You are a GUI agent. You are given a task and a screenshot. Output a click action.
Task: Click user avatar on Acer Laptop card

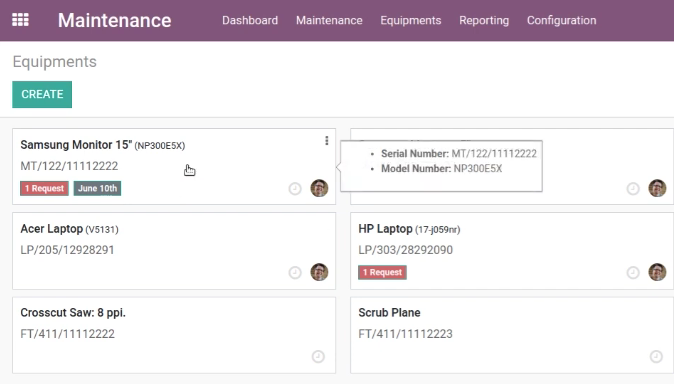pos(319,272)
